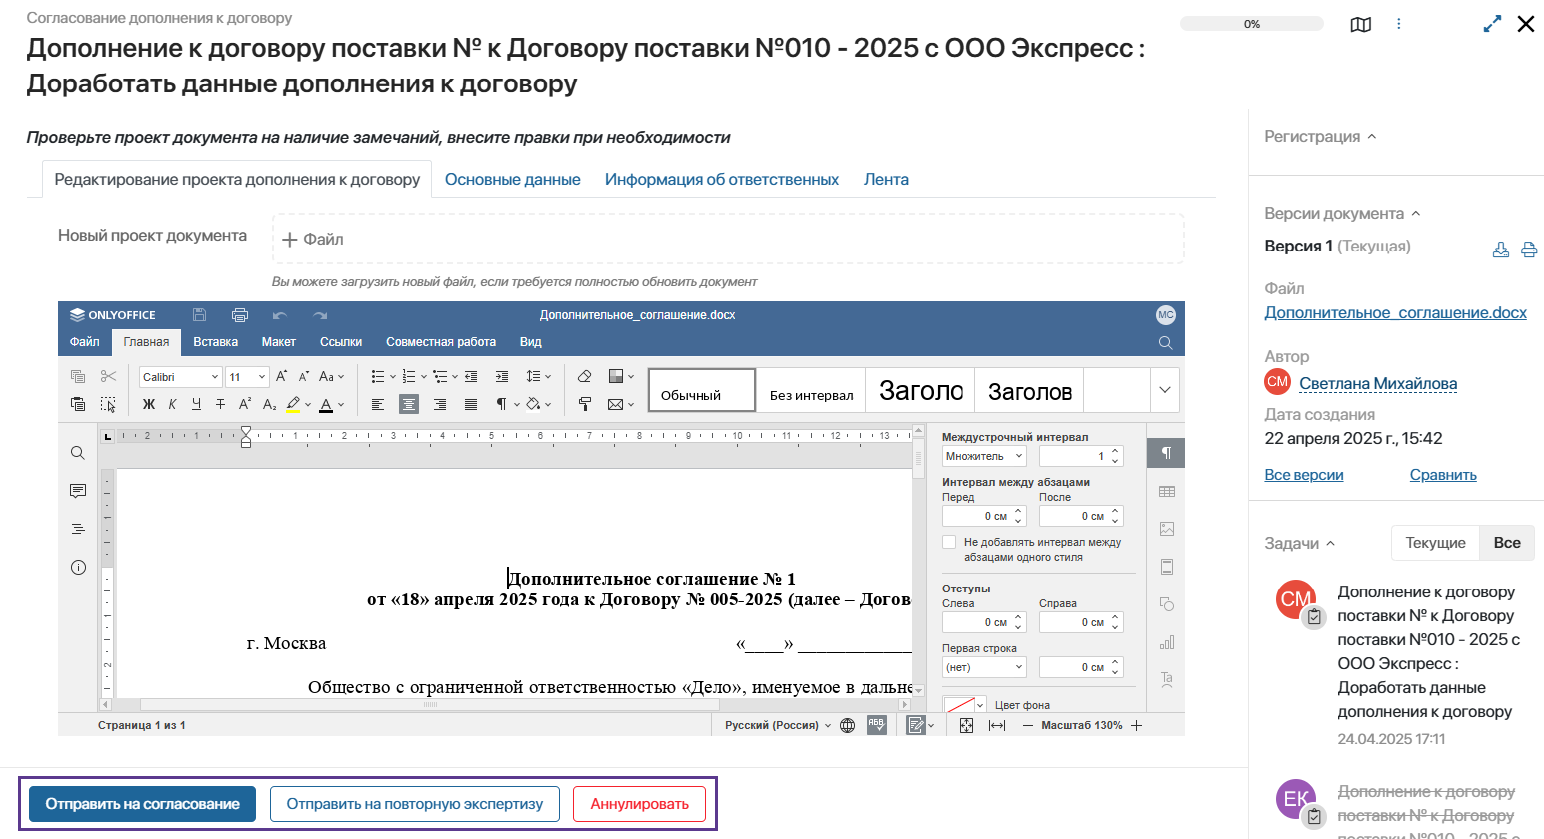Toggle bold (Ж) formatting
Viewport: 1544px width, 839px height.
(149, 404)
